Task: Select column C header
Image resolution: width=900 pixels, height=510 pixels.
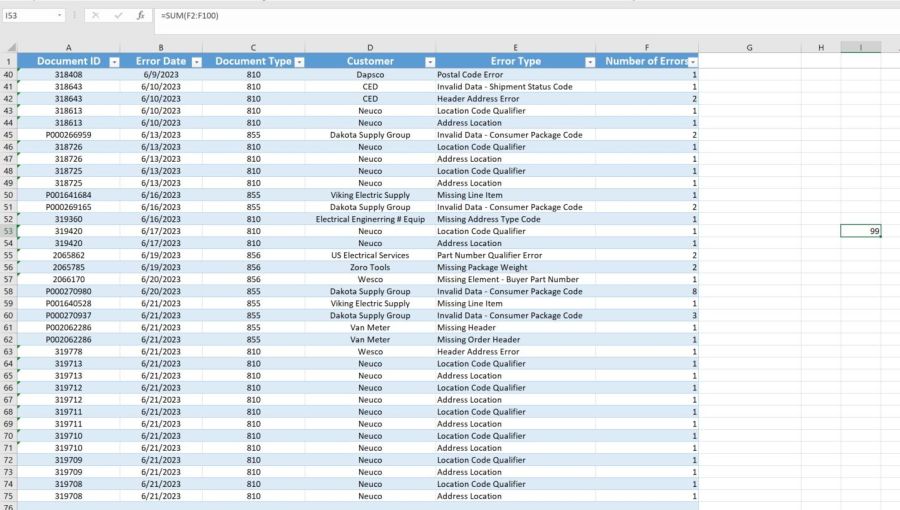Action: (x=253, y=48)
